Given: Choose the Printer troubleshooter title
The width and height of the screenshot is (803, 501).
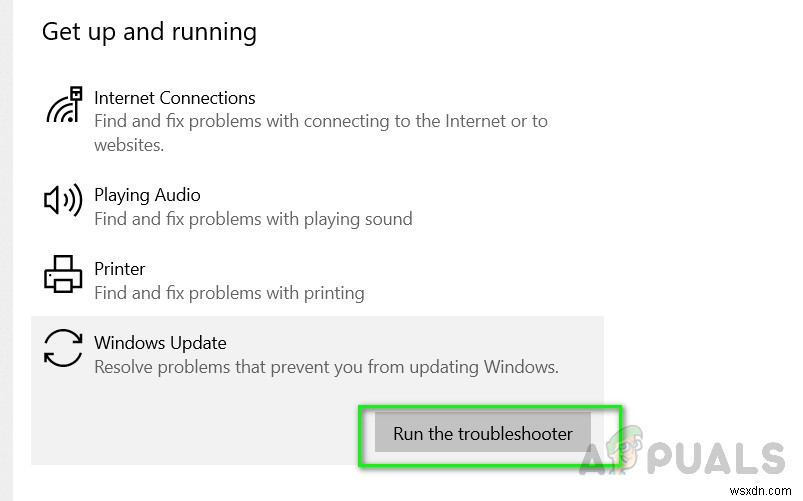Looking at the screenshot, I should tap(119, 269).
